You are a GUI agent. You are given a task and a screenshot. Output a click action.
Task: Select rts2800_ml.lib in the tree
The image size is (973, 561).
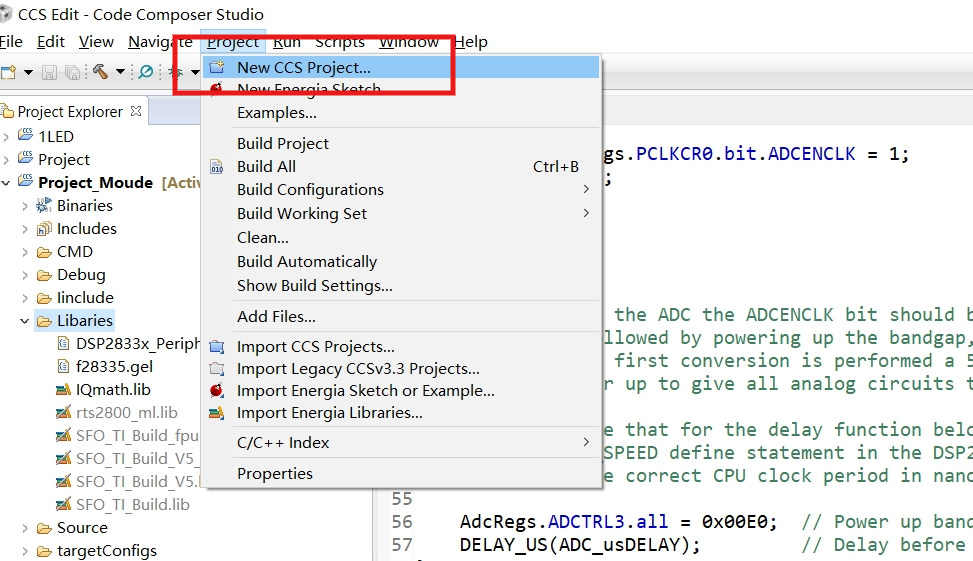coord(127,413)
